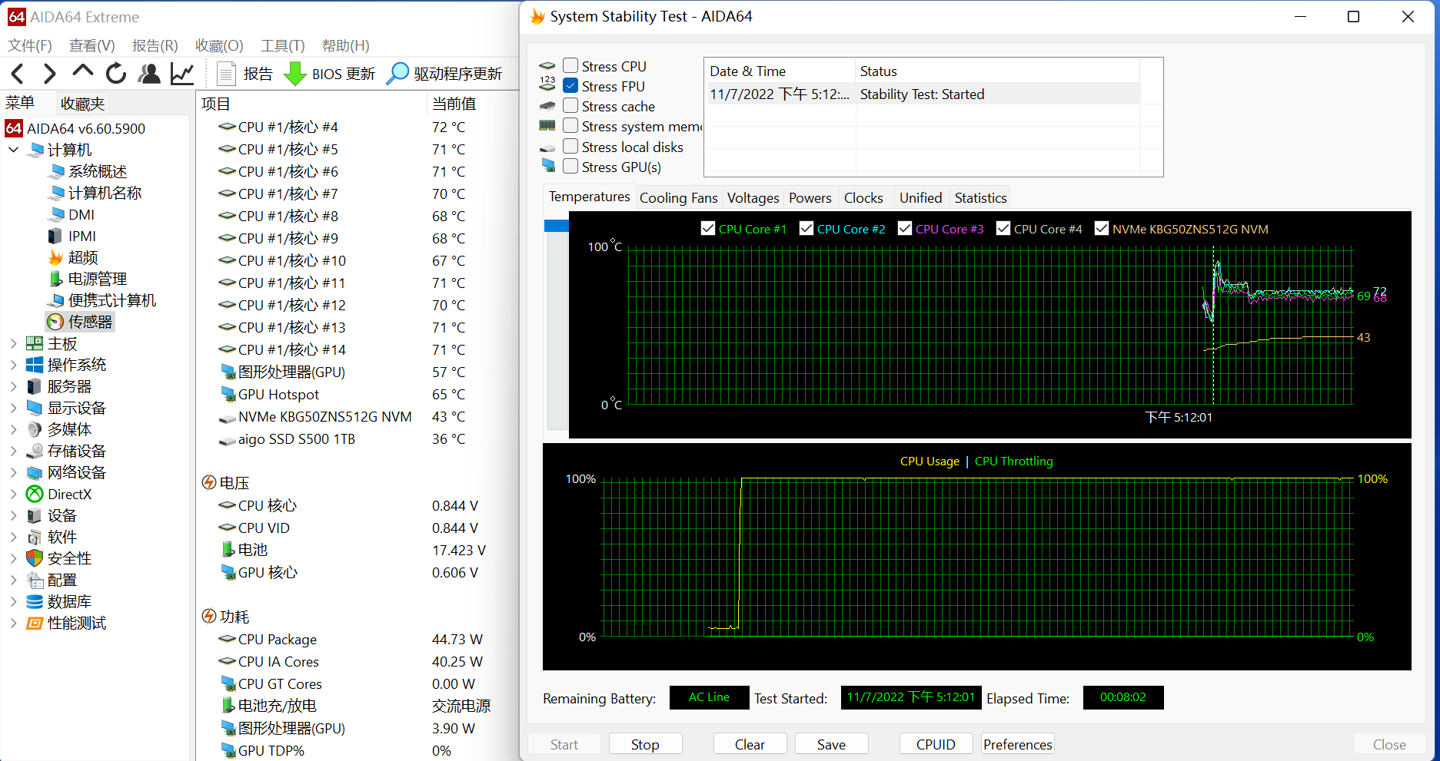Enable Stress cache checkbox
This screenshot has height=761, width=1440.
pos(570,106)
